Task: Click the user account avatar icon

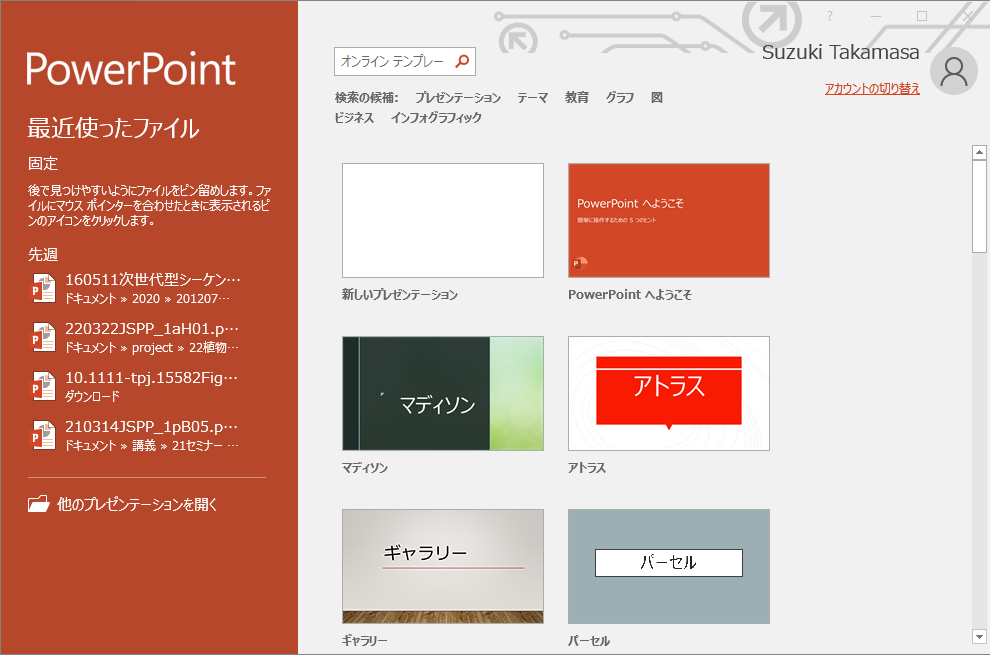Action: [x=953, y=71]
